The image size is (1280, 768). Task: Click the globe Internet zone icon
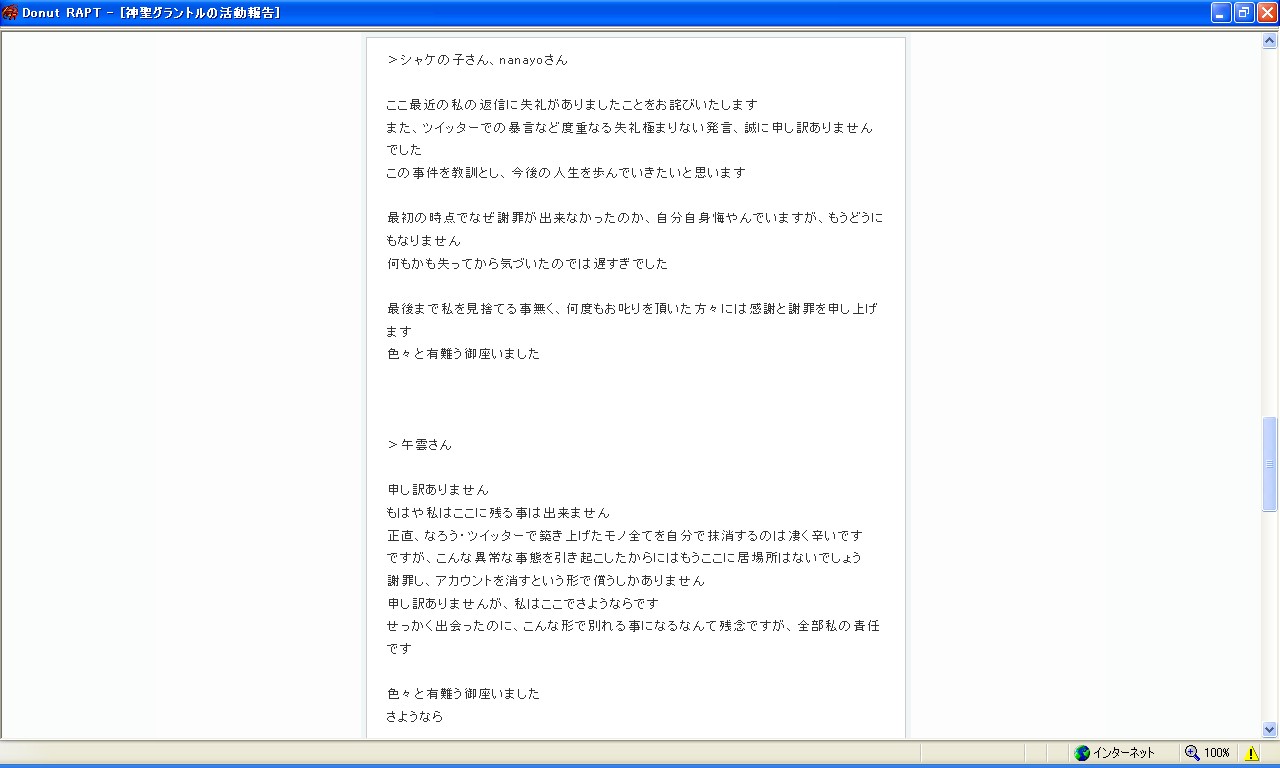tap(1082, 753)
